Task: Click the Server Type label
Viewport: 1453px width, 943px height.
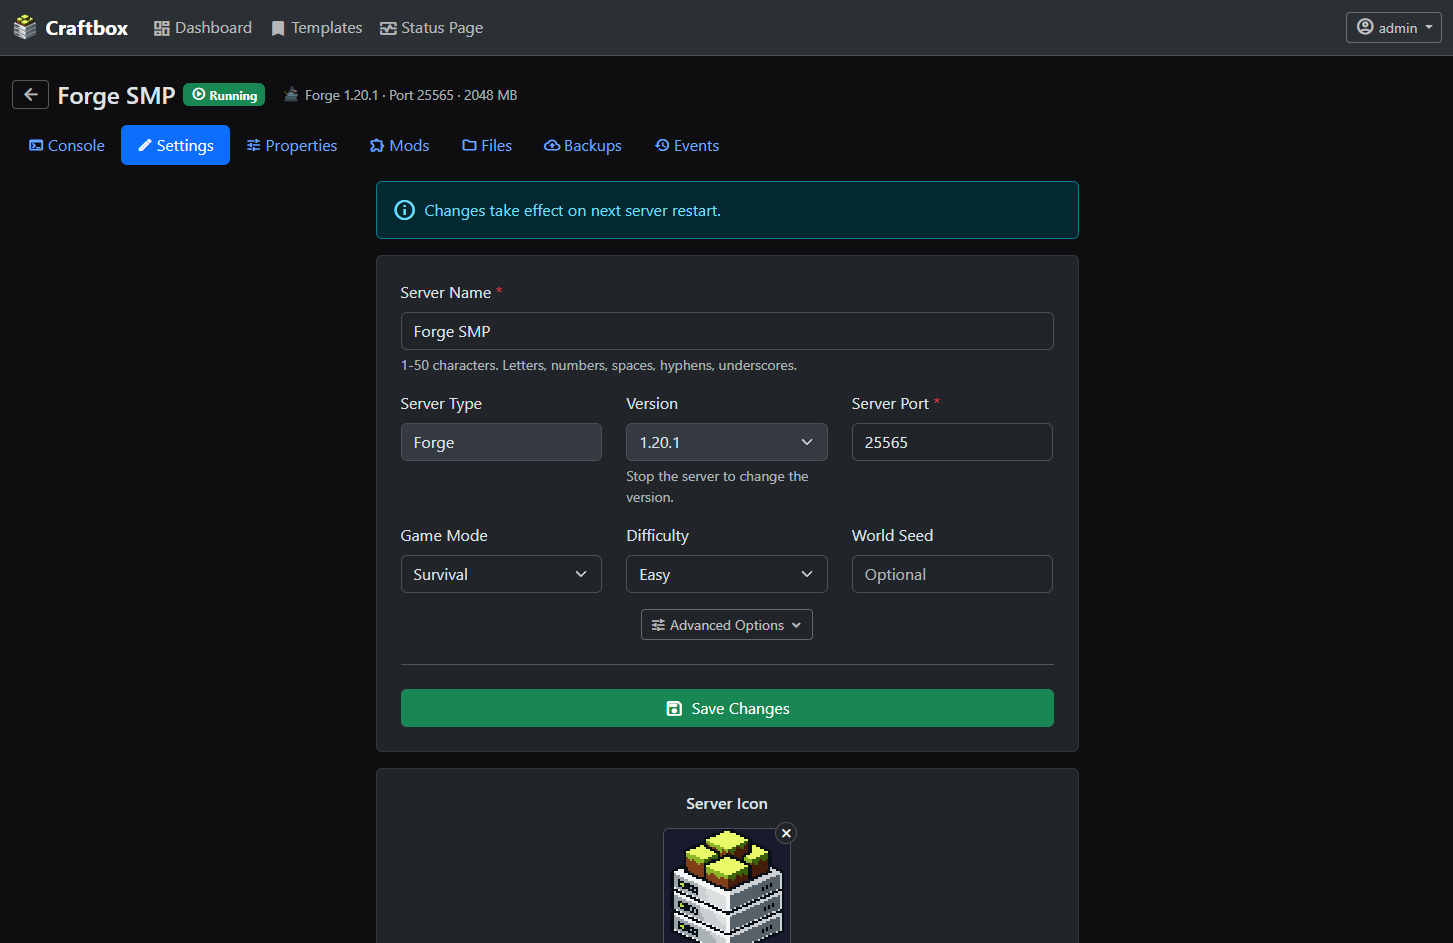Action: tap(441, 404)
